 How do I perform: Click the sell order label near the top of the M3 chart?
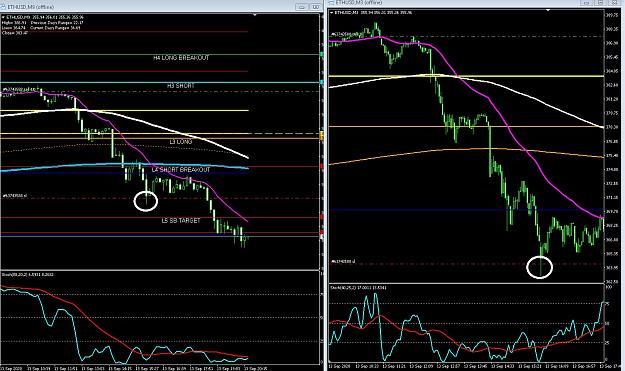pyautogui.click(x=347, y=35)
